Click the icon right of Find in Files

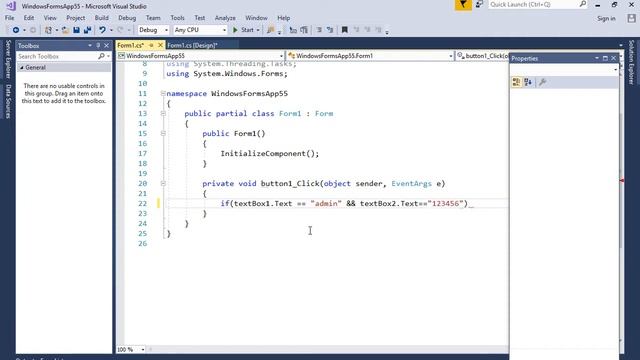(293, 30)
